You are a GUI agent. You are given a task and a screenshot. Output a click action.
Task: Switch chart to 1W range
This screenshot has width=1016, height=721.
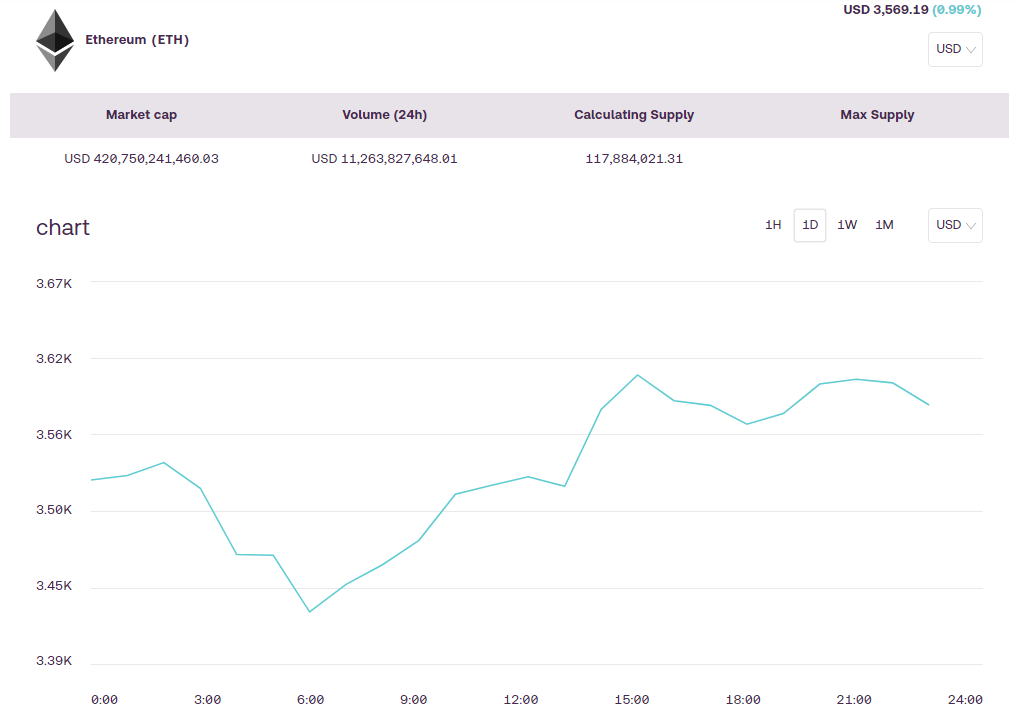click(847, 225)
